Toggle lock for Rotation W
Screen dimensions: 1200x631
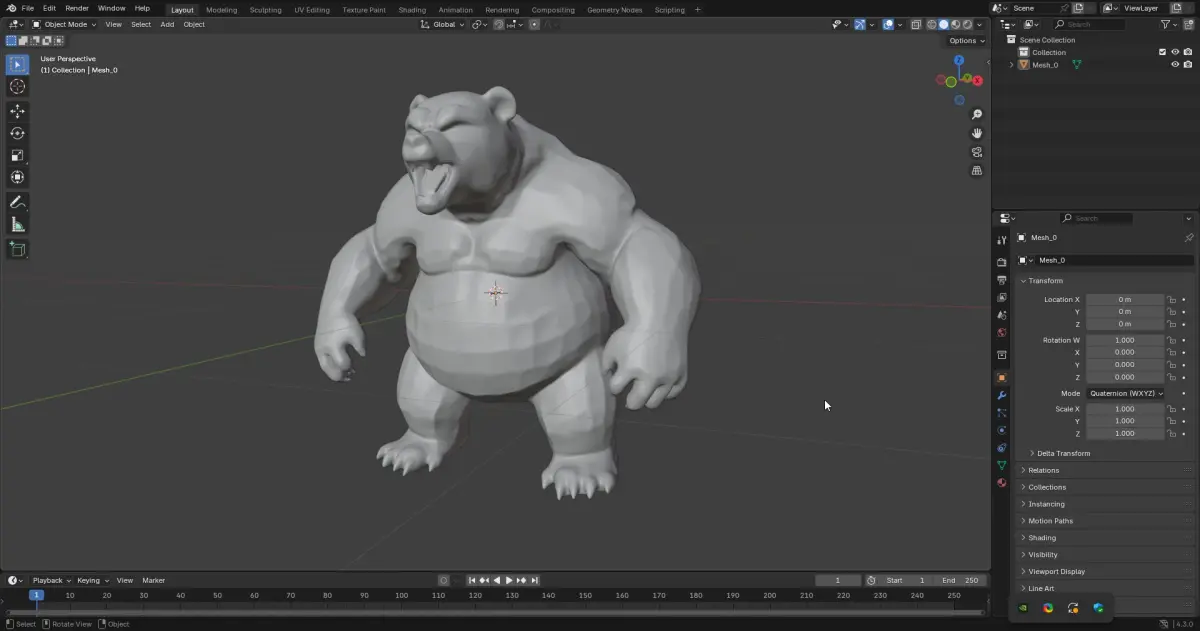[x=1172, y=340]
